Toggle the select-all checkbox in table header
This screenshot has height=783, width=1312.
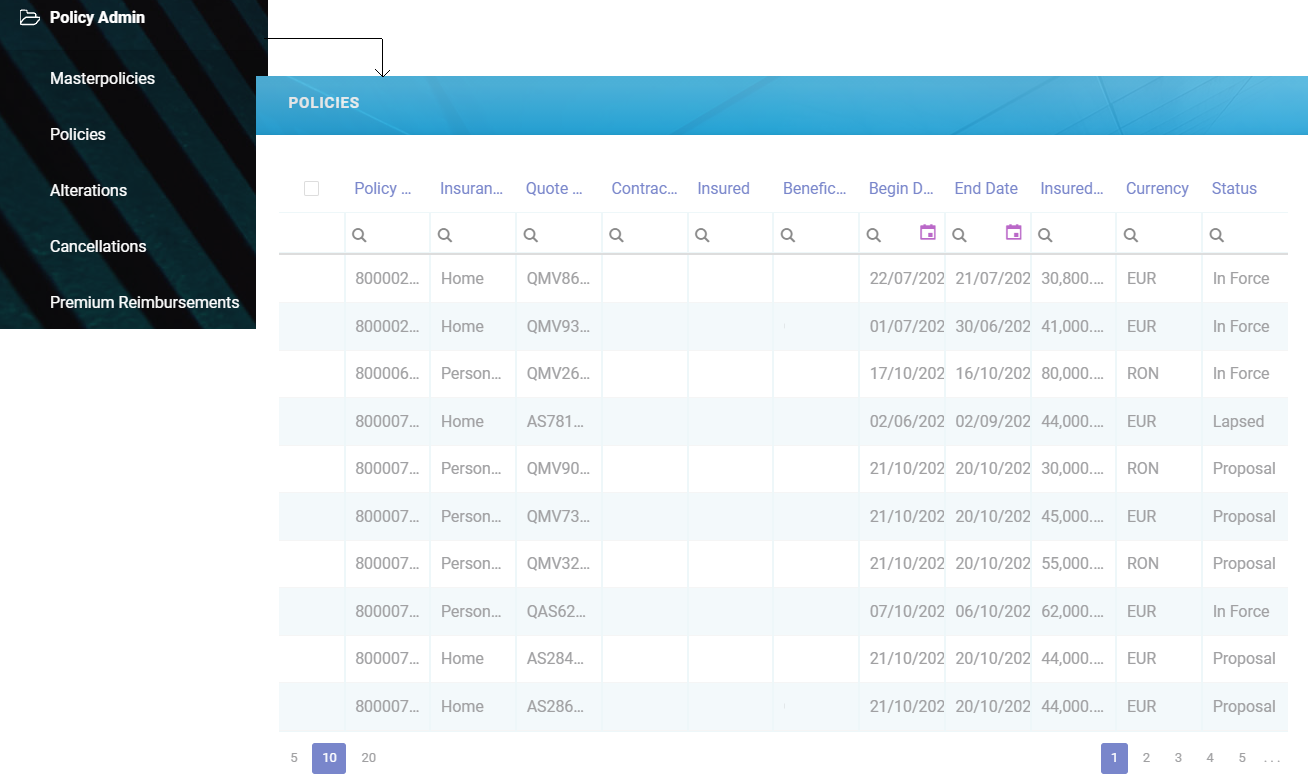[x=311, y=188]
